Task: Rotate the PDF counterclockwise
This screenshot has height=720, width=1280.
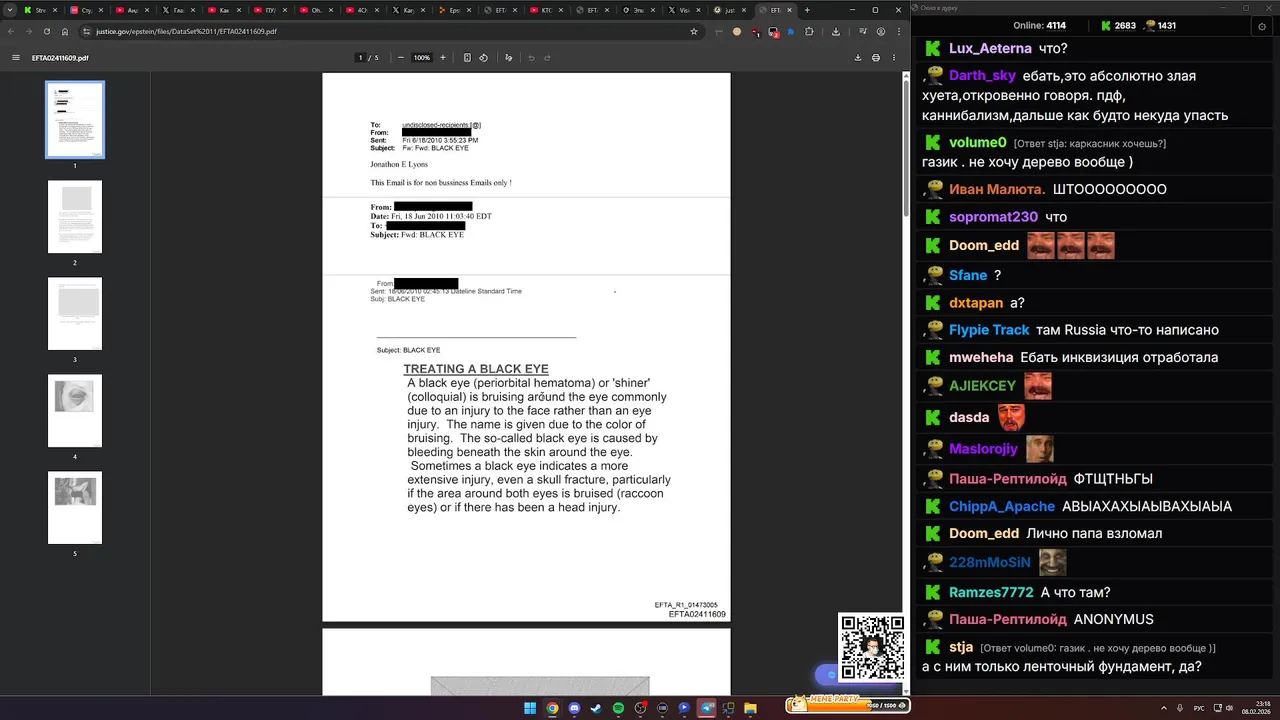Action: click(484, 58)
